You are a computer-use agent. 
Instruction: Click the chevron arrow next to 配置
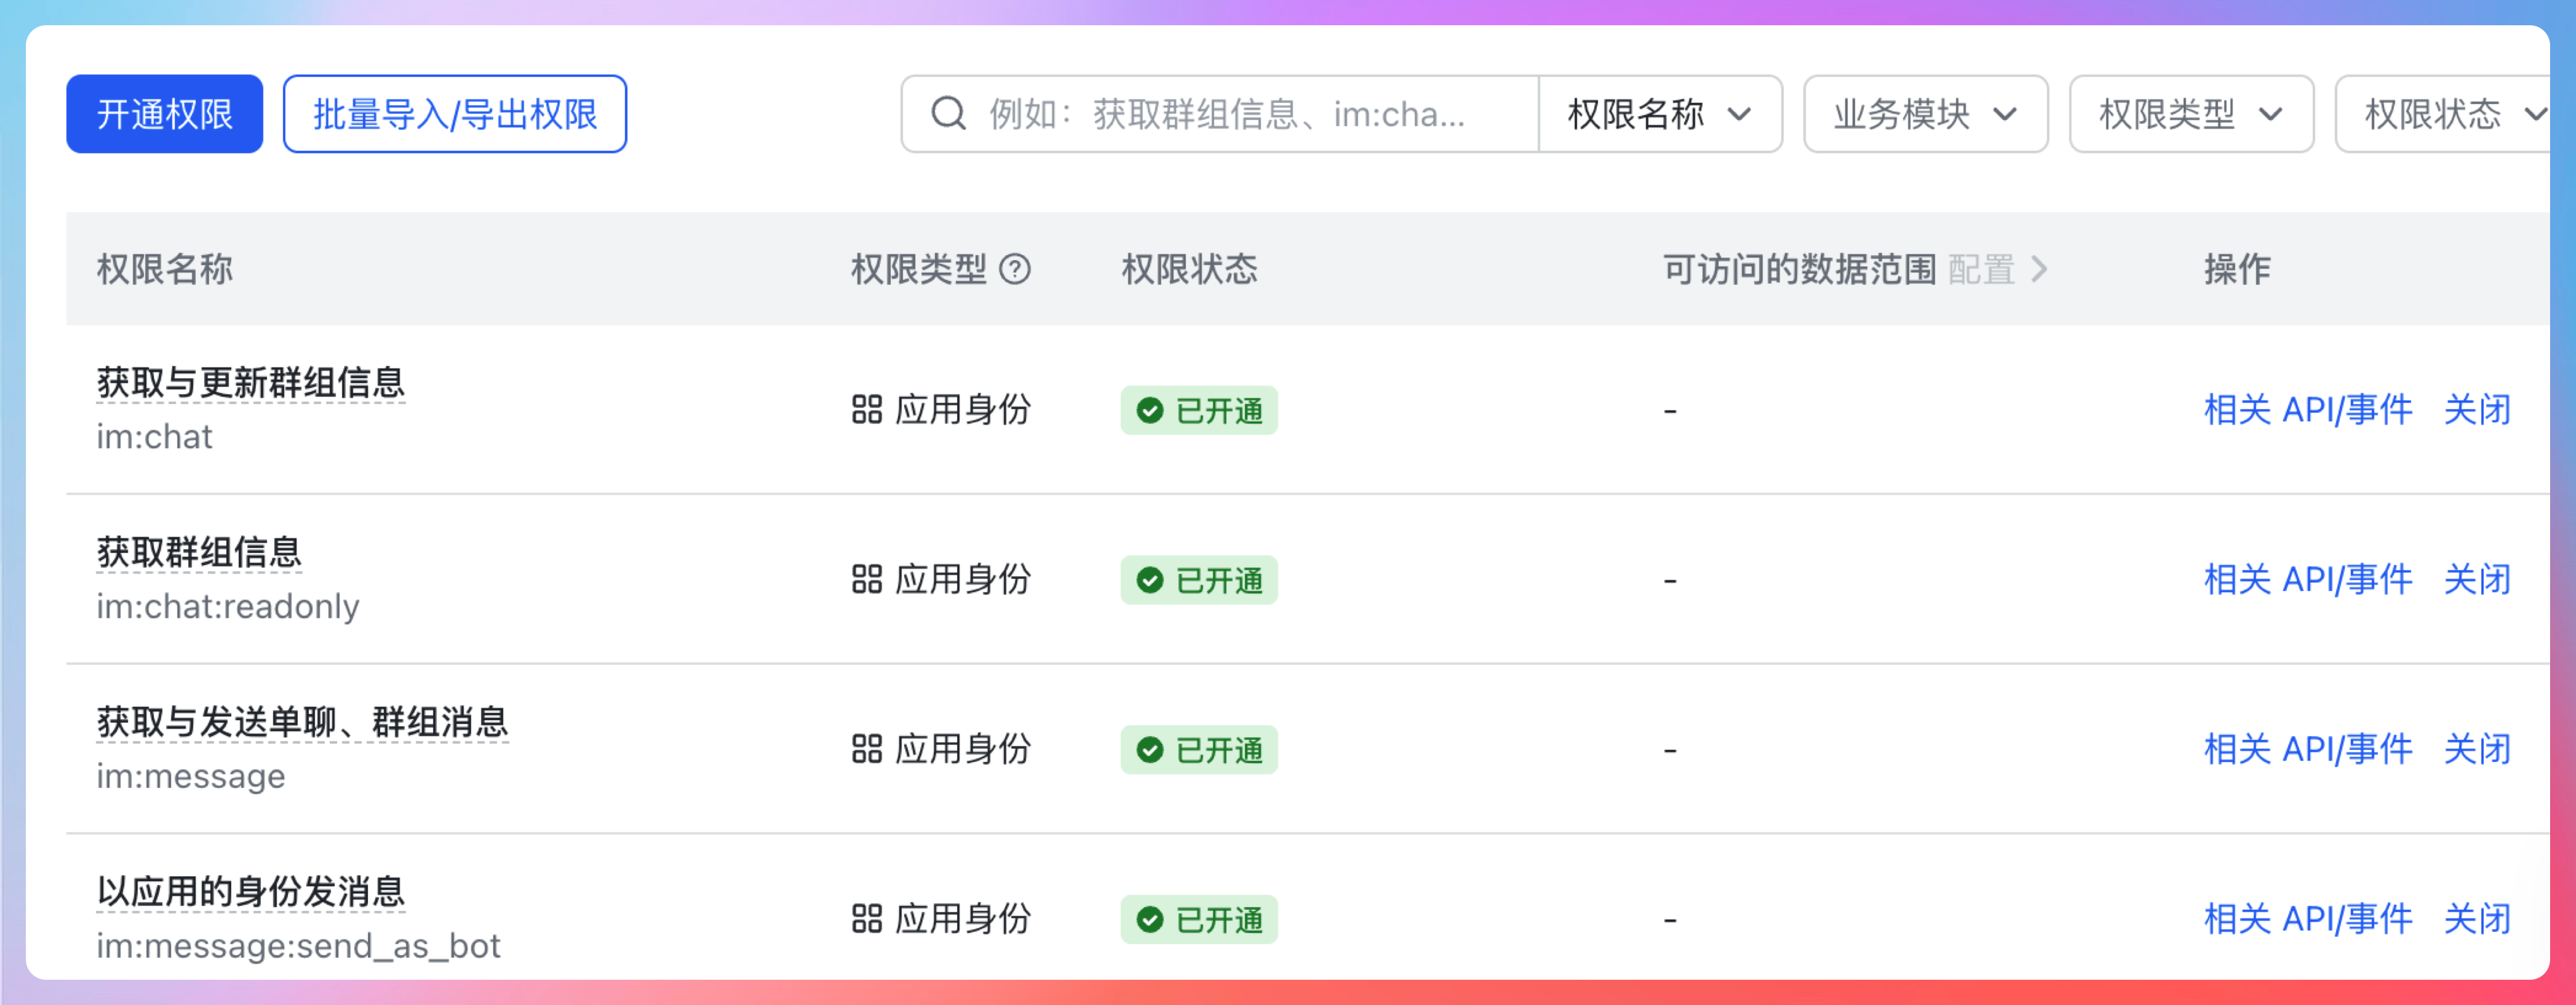pos(2040,269)
